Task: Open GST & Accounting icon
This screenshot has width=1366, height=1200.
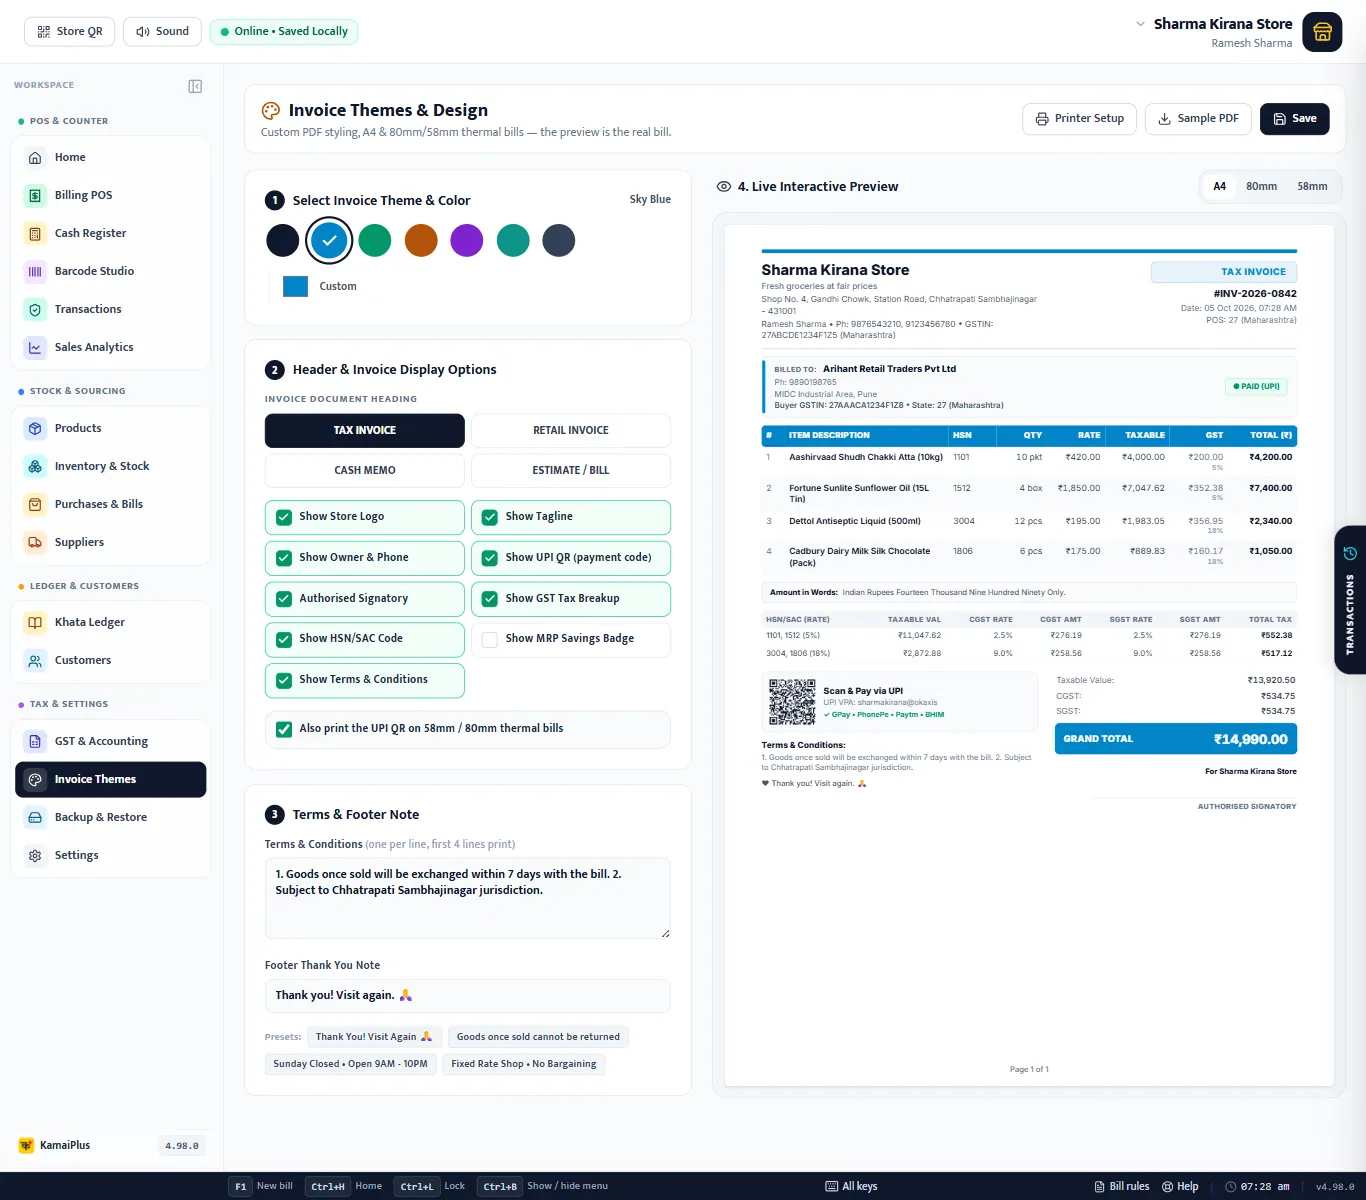Action: click(x=35, y=741)
